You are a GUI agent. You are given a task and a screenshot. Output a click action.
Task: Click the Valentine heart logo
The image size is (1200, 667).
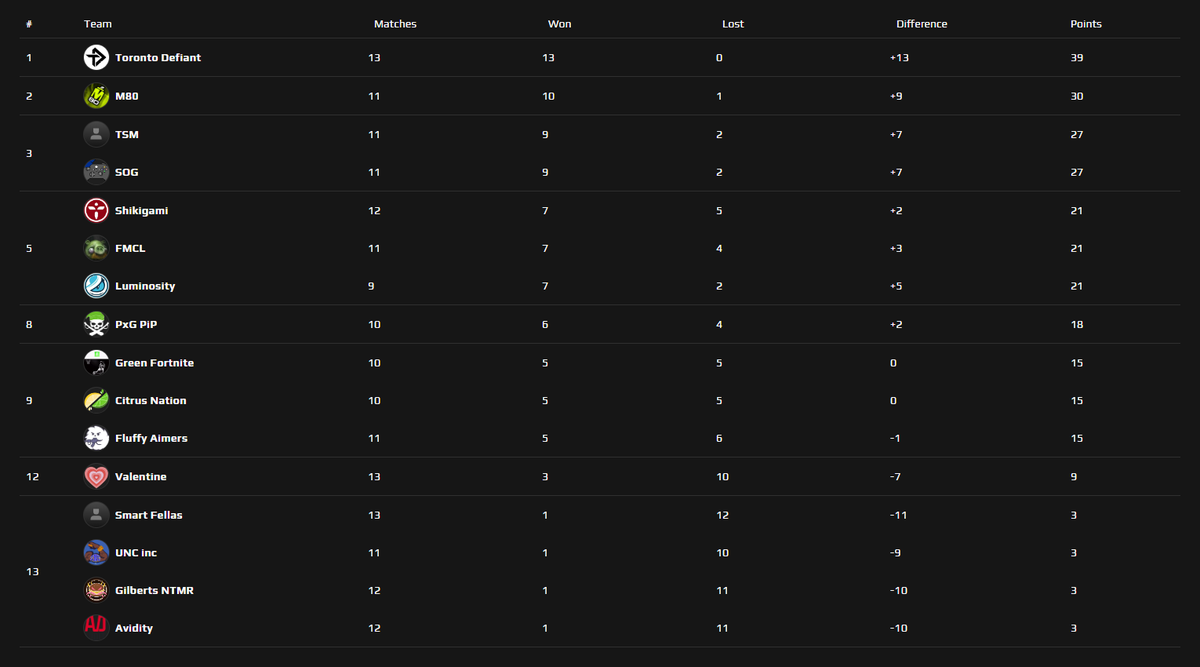[96, 477]
